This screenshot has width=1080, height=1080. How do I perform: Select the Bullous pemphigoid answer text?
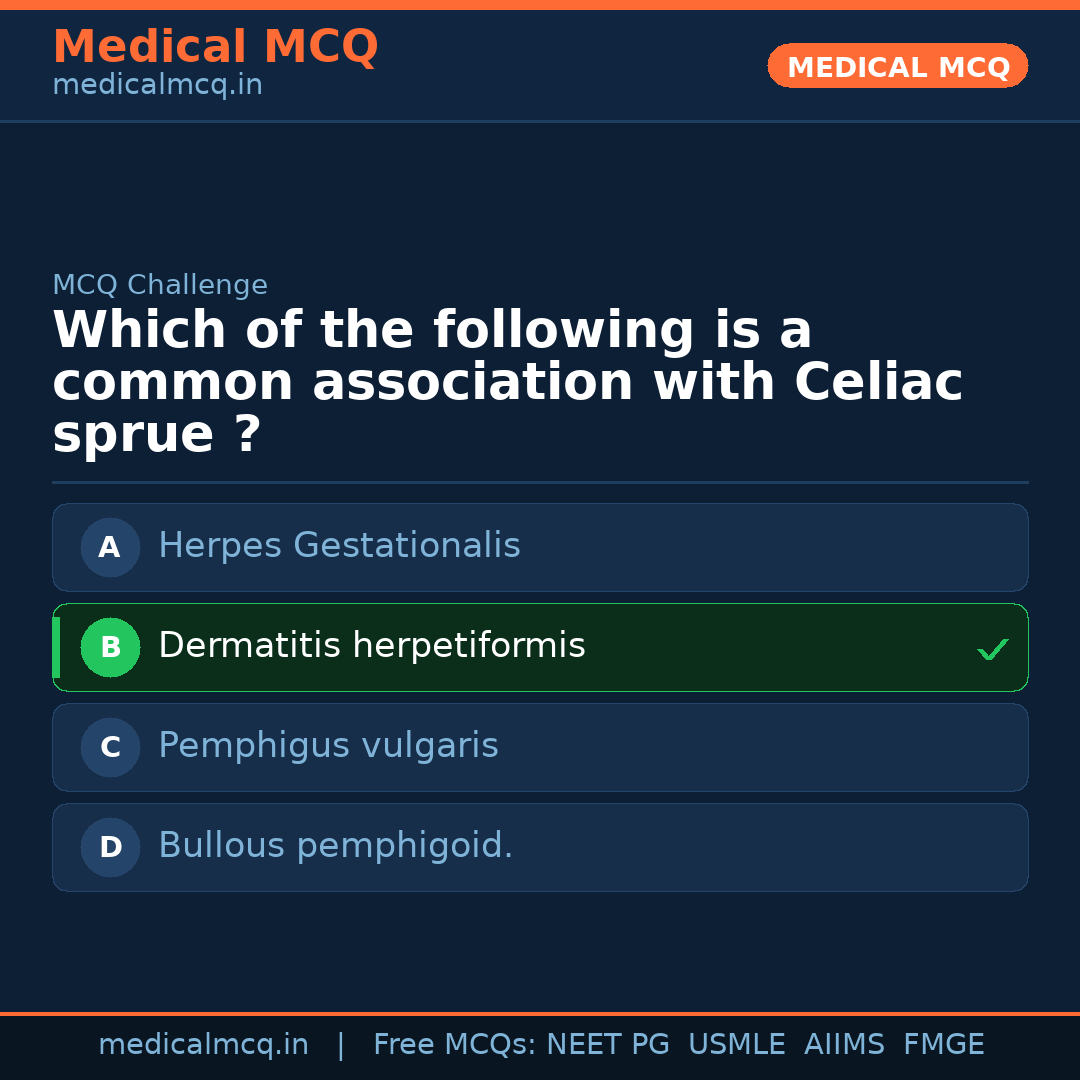(x=335, y=846)
